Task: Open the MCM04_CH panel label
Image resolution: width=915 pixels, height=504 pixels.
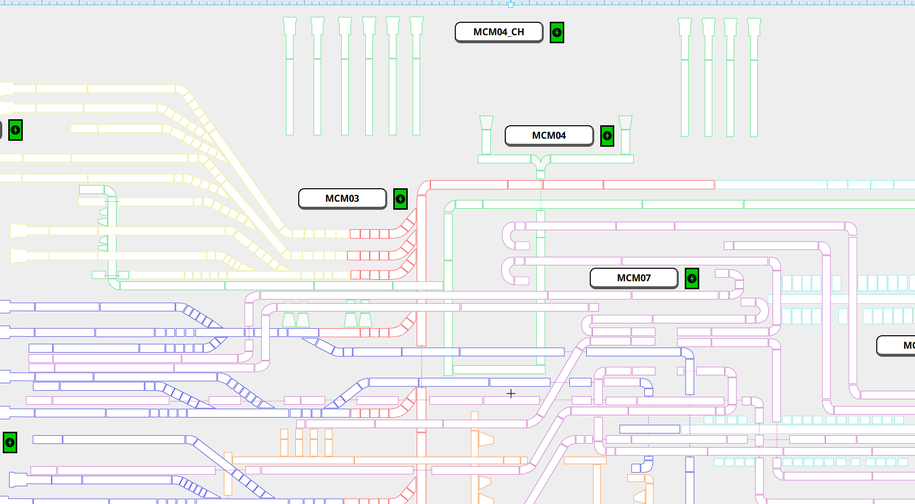Action: 499,32
